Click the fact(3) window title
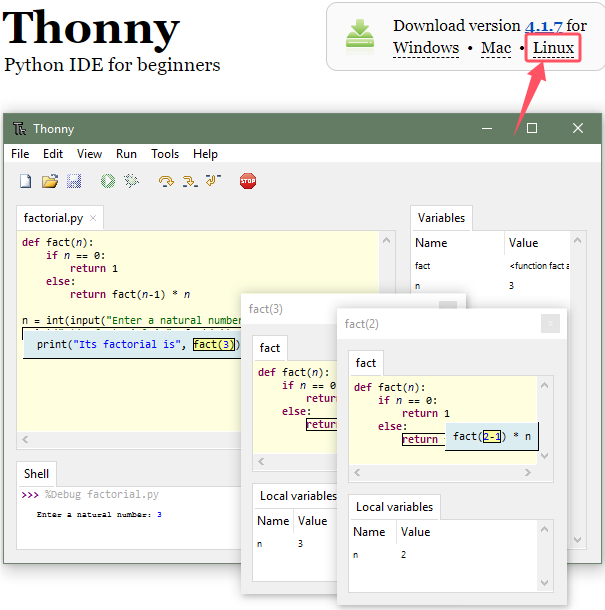Image resolution: width=605 pixels, height=610 pixels. click(266, 309)
